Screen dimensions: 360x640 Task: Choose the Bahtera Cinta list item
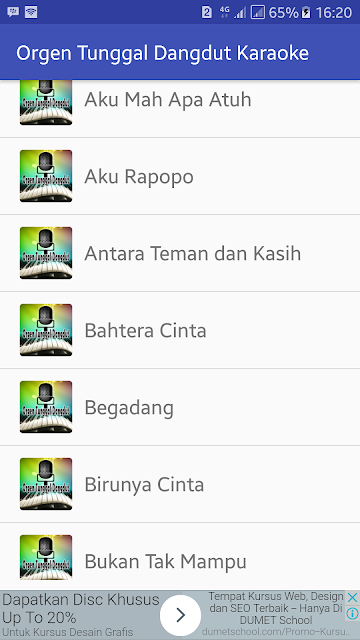(180, 330)
